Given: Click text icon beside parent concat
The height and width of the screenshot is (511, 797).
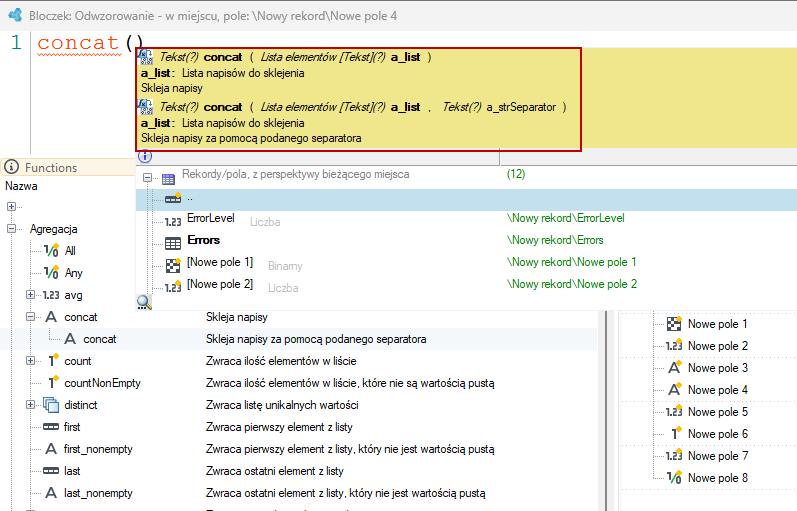Looking at the screenshot, I should pos(51,317).
